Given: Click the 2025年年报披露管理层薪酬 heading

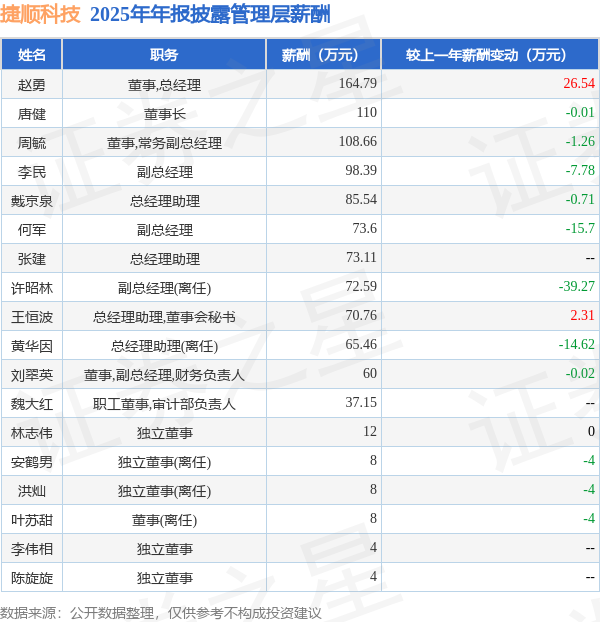Looking at the screenshot, I should coord(210,15).
